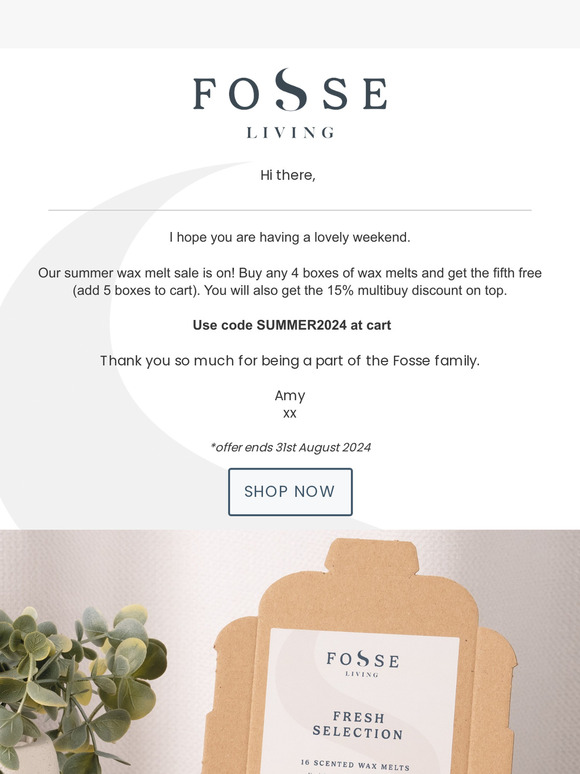Select the SUMMER2024 promo code line
The image size is (580, 774).
click(292, 325)
